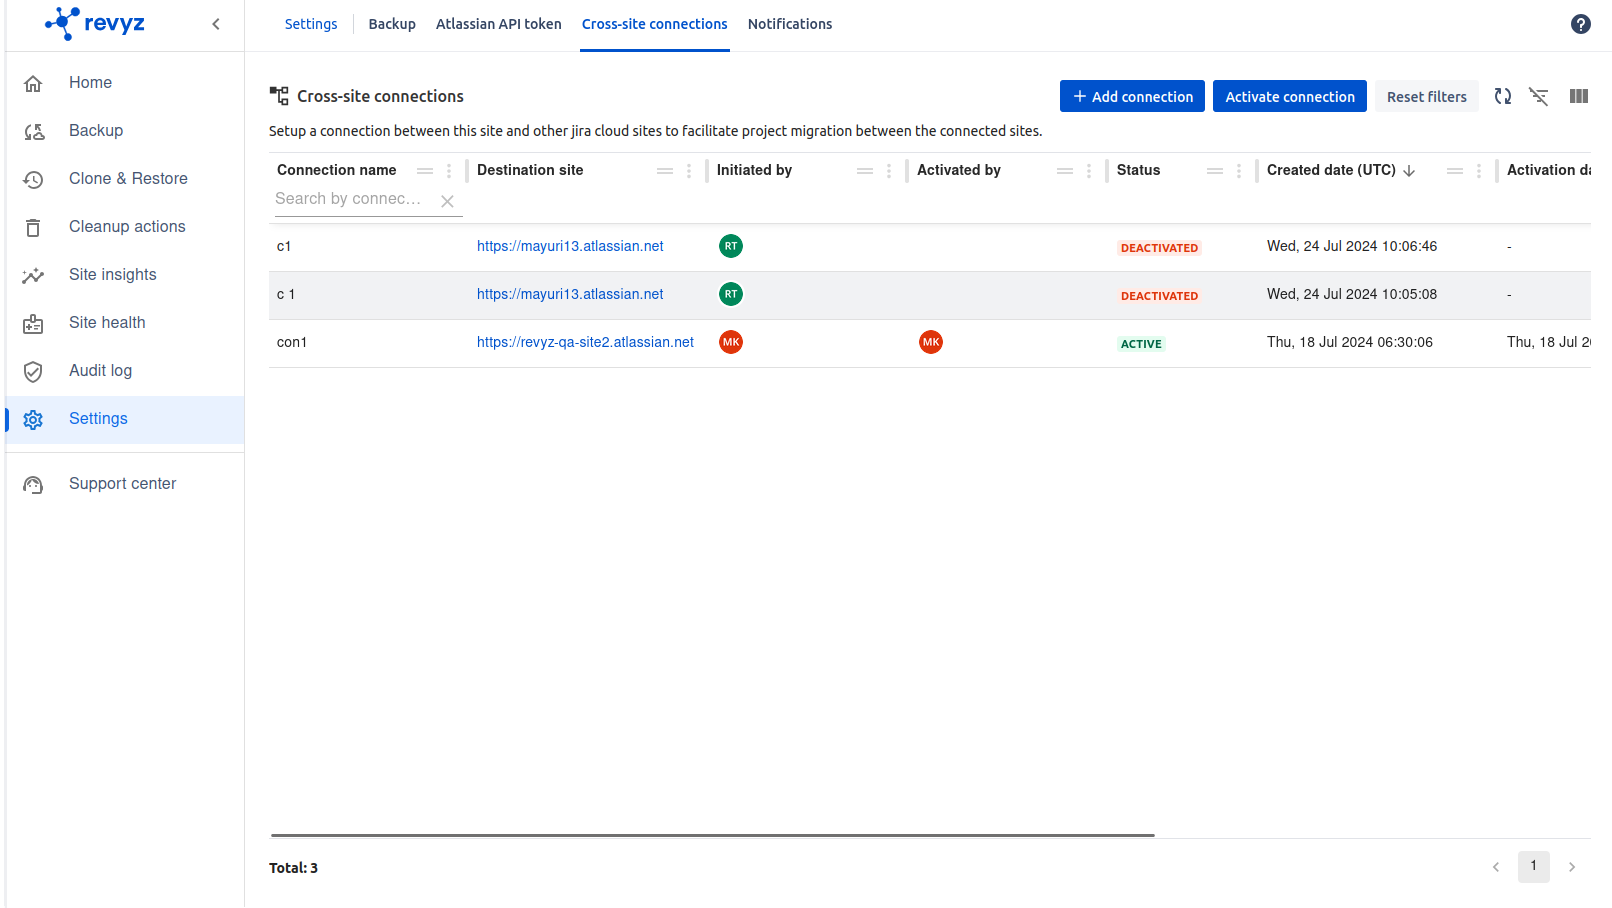This screenshot has width=1612, height=908.
Task: Open the column chooser icon
Action: coord(1578,97)
